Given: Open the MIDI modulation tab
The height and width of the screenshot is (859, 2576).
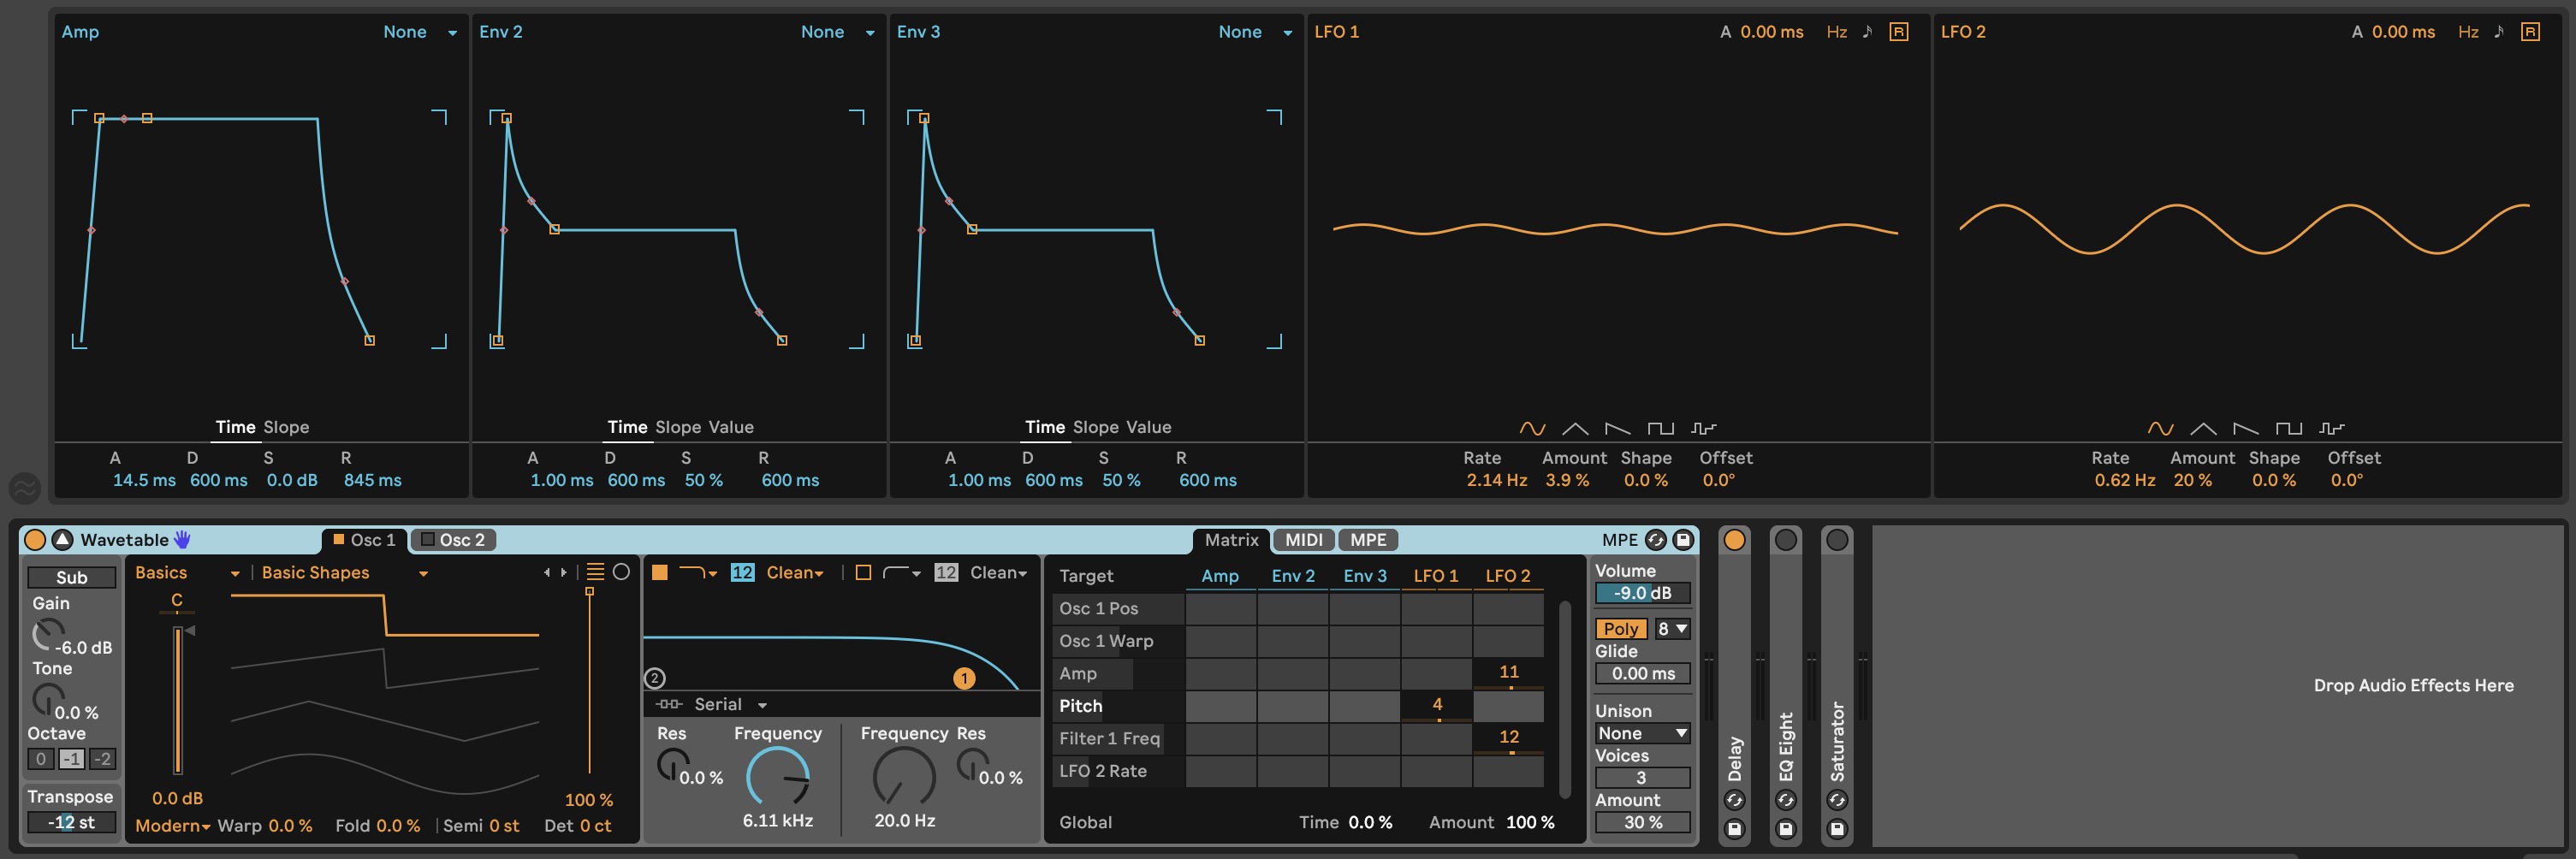Looking at the screenshot, I should point(1304,540).
